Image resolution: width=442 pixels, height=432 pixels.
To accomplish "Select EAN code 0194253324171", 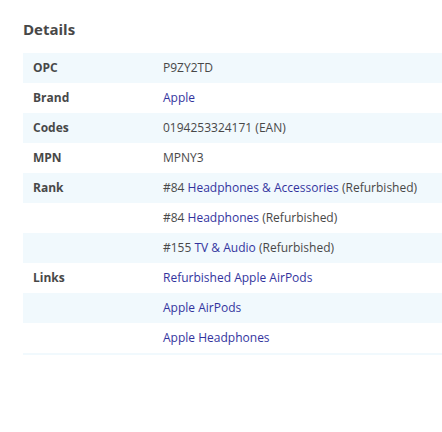I will [x=207, y=128].
